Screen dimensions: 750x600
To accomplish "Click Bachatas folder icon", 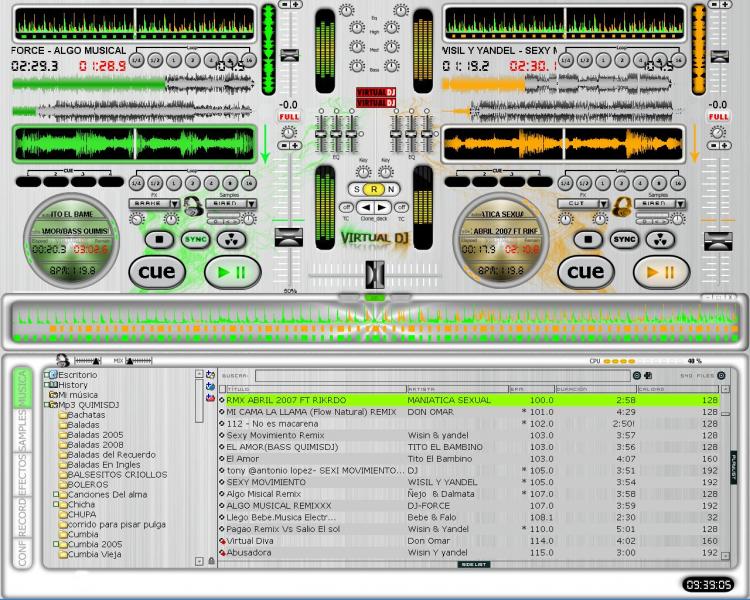I will (x=63, y=415).
